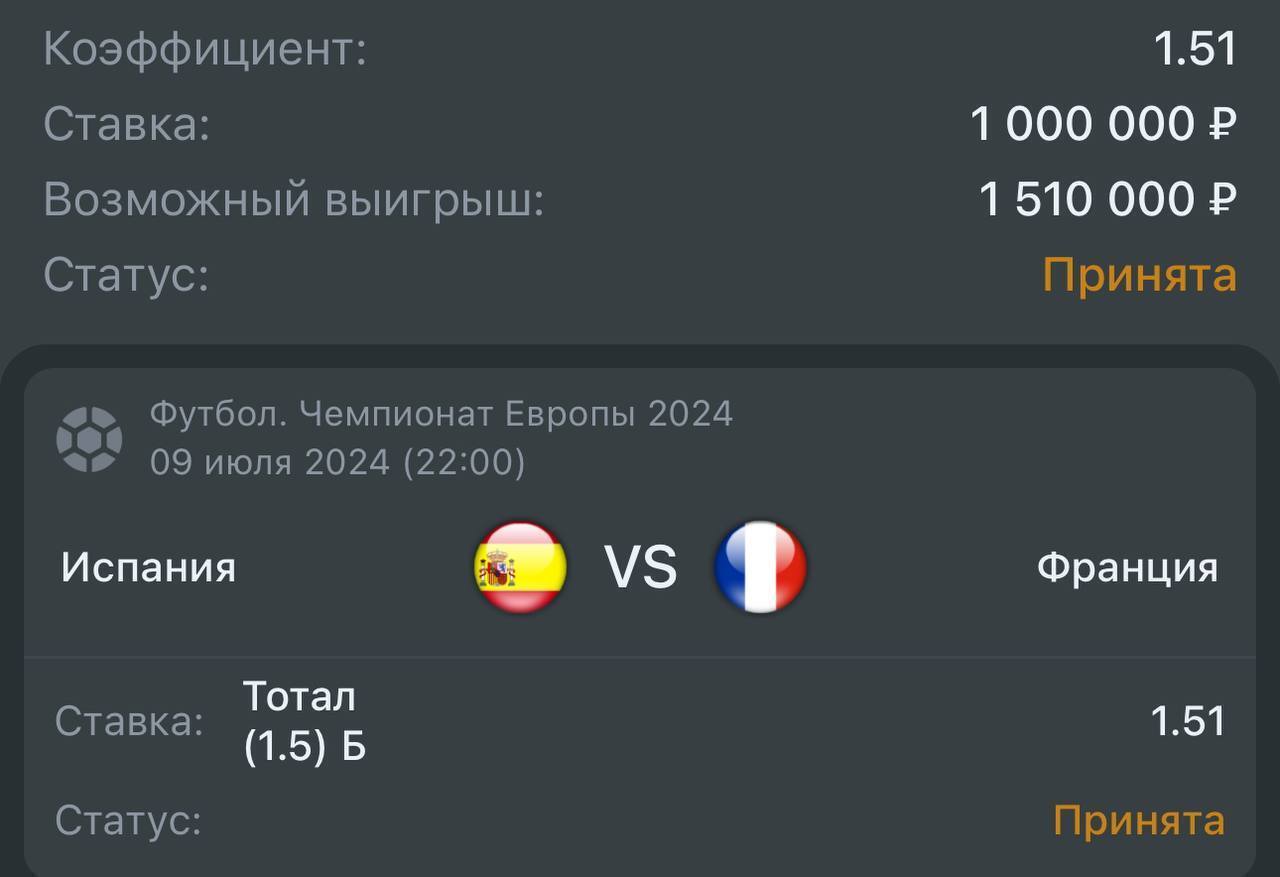Image resolution: width=1280 pixels, height=877 pixels.
Task: Click the 1.51 odds in the match card
Action: (1187, 721)
